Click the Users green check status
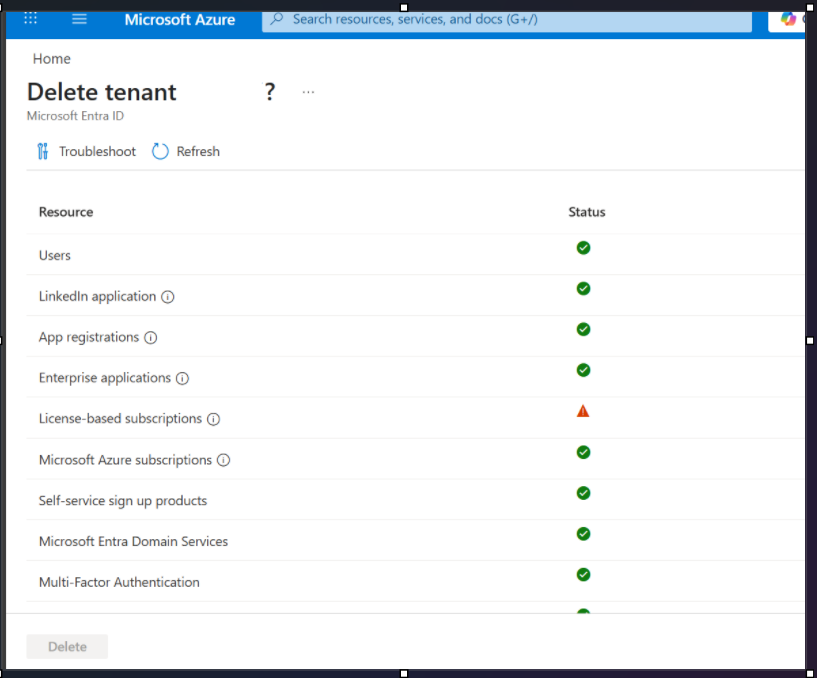Viewport: 817px width, 678px height. pos(584,248)
